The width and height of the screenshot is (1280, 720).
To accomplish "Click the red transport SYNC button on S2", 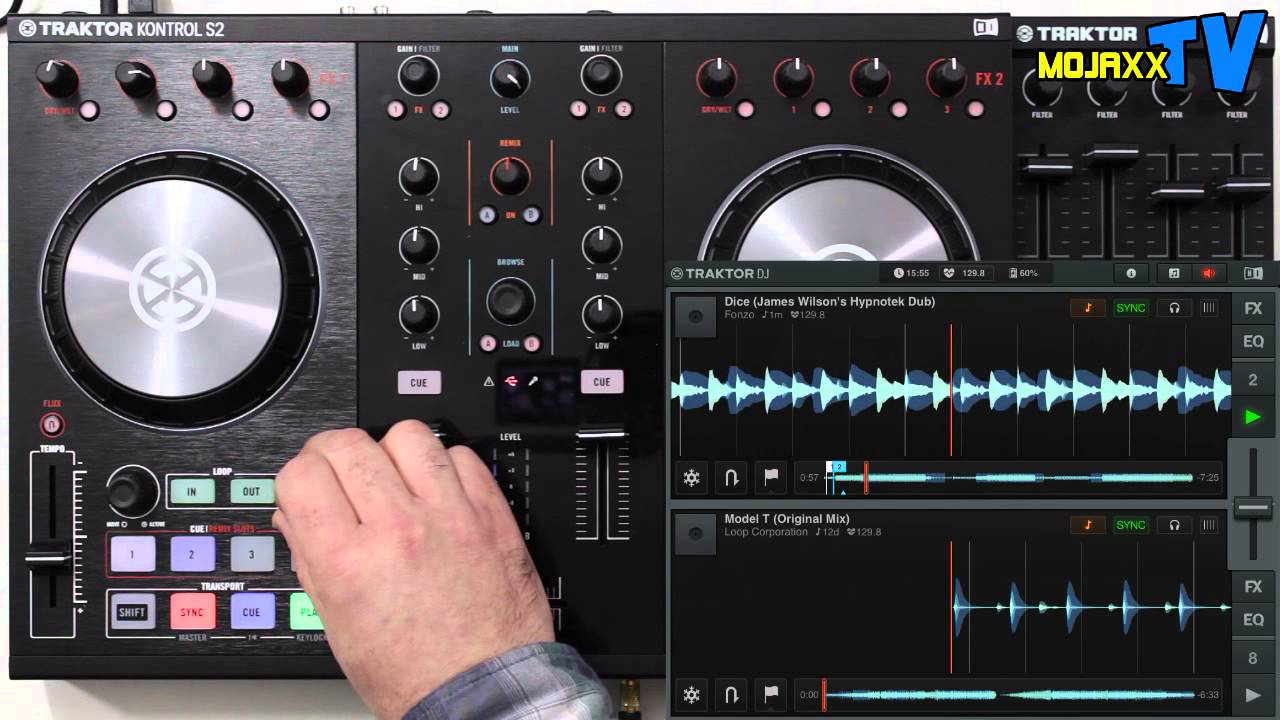I will pyautogui.click(x=192, y=613).
